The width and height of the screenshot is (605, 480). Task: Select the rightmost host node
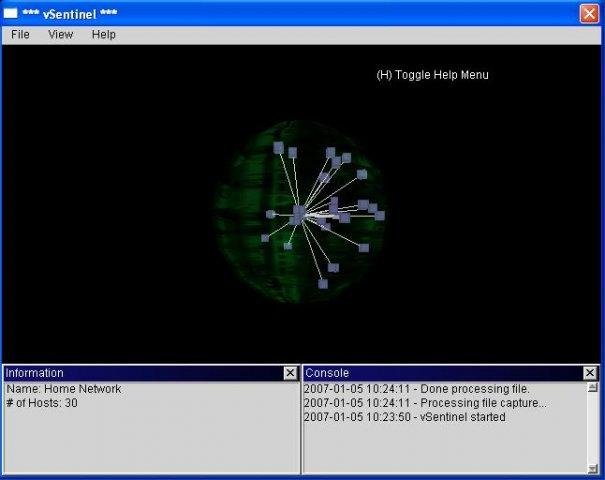tap(380, 216)
